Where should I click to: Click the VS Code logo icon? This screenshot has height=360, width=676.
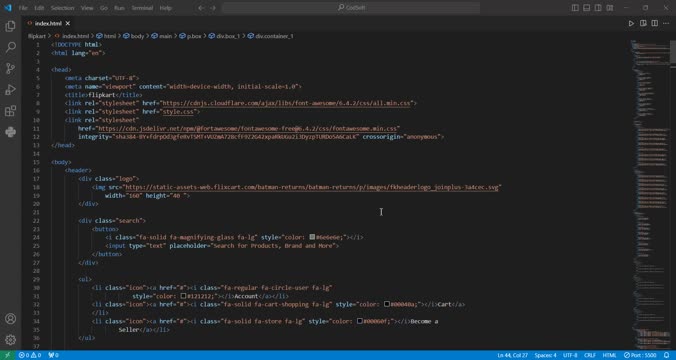(x=7, y=8)
